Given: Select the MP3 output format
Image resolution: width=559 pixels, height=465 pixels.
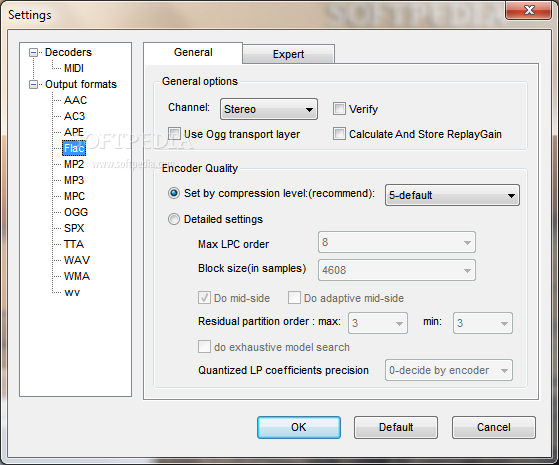Looking at the screenshot, I should (74, 180).
